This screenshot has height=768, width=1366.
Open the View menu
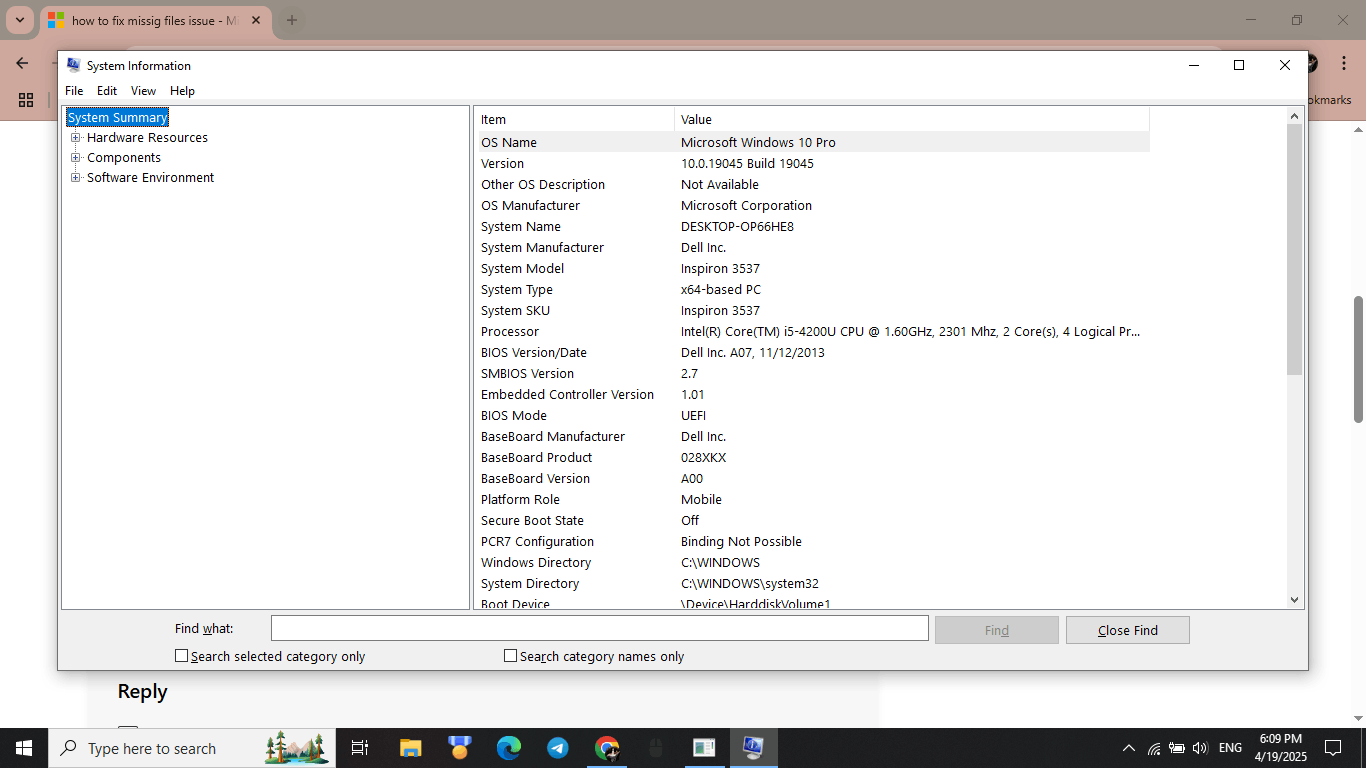[x=144, y=91]
